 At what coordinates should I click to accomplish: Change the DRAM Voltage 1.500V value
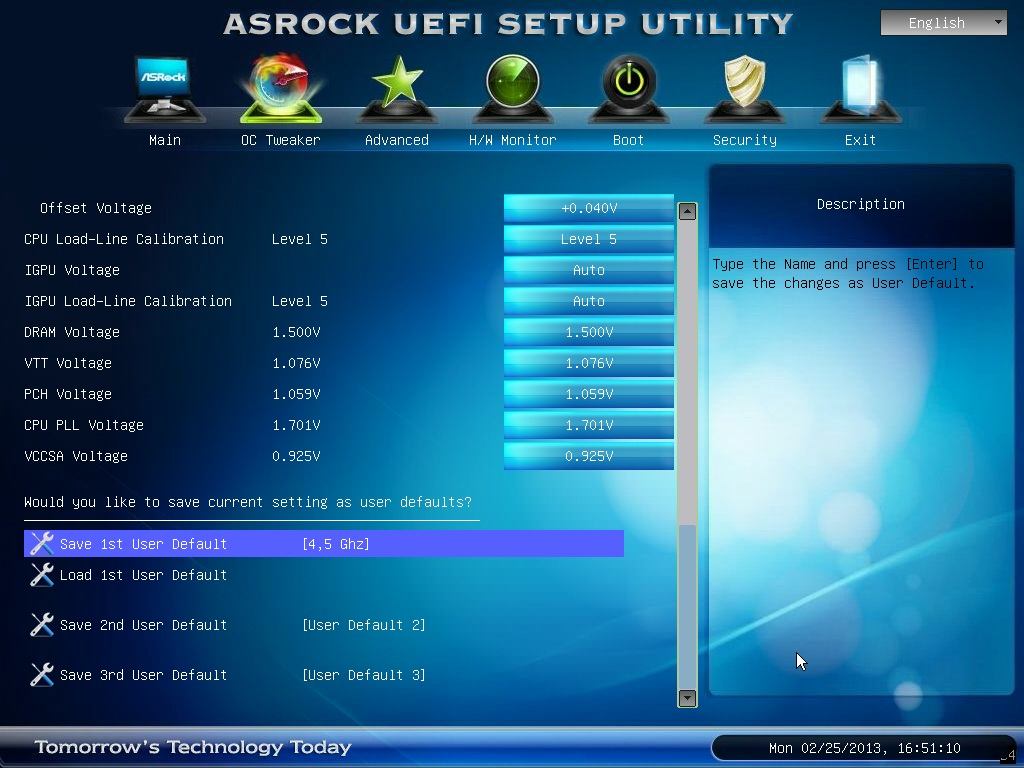point(589,332)
